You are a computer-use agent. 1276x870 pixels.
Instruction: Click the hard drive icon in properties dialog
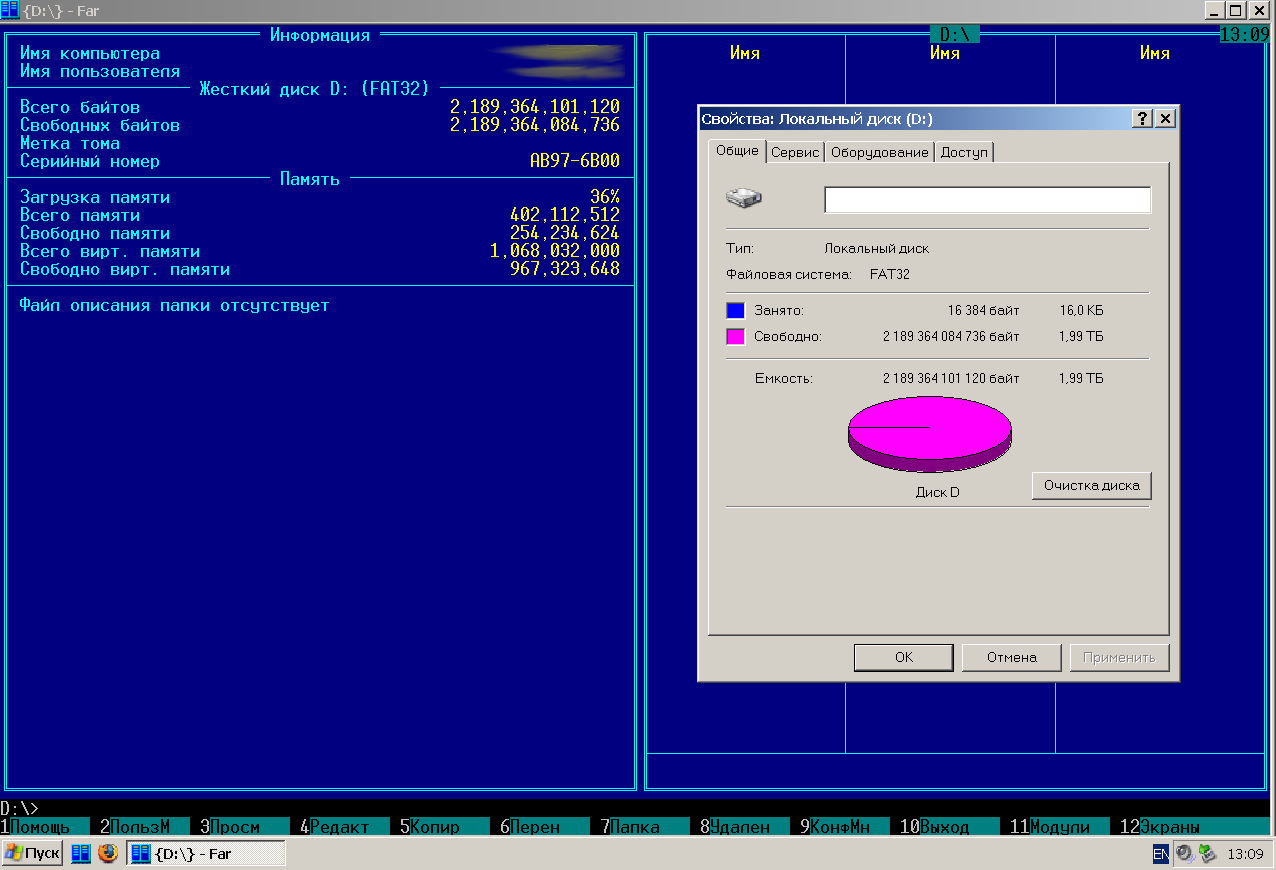743,198
